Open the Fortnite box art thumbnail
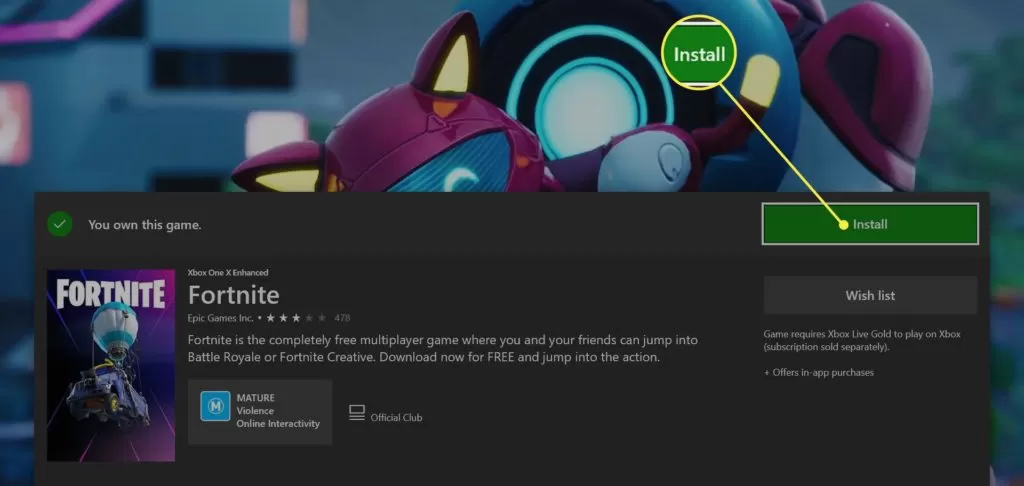Image resolution: width=1024 pixels, height=486 pixels. pyautogui.click(x=111, y=366)
